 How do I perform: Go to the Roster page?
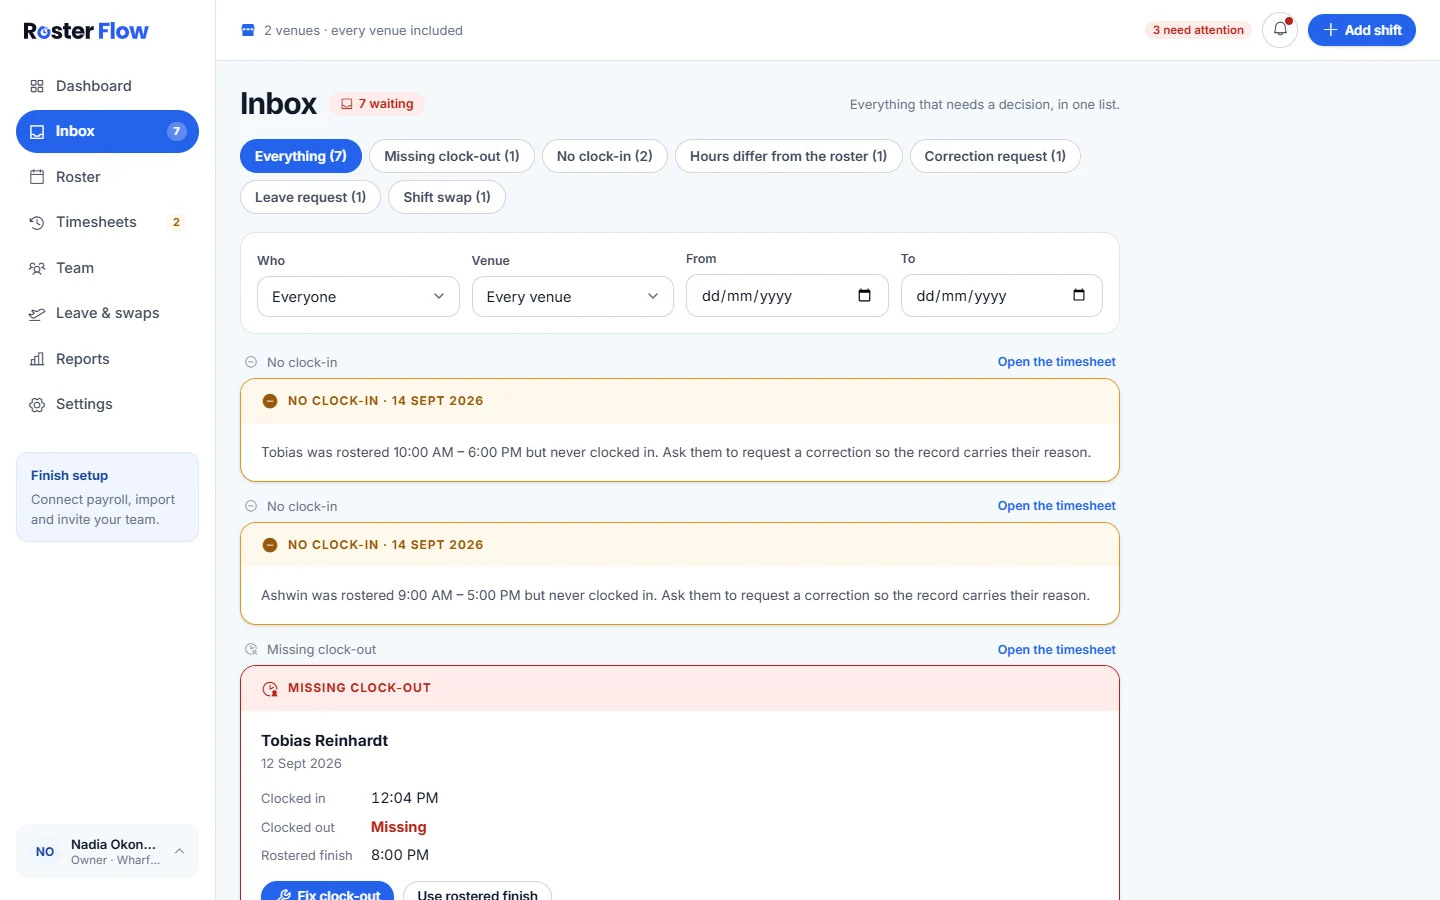pyautogui.click(x=107, y=177)
